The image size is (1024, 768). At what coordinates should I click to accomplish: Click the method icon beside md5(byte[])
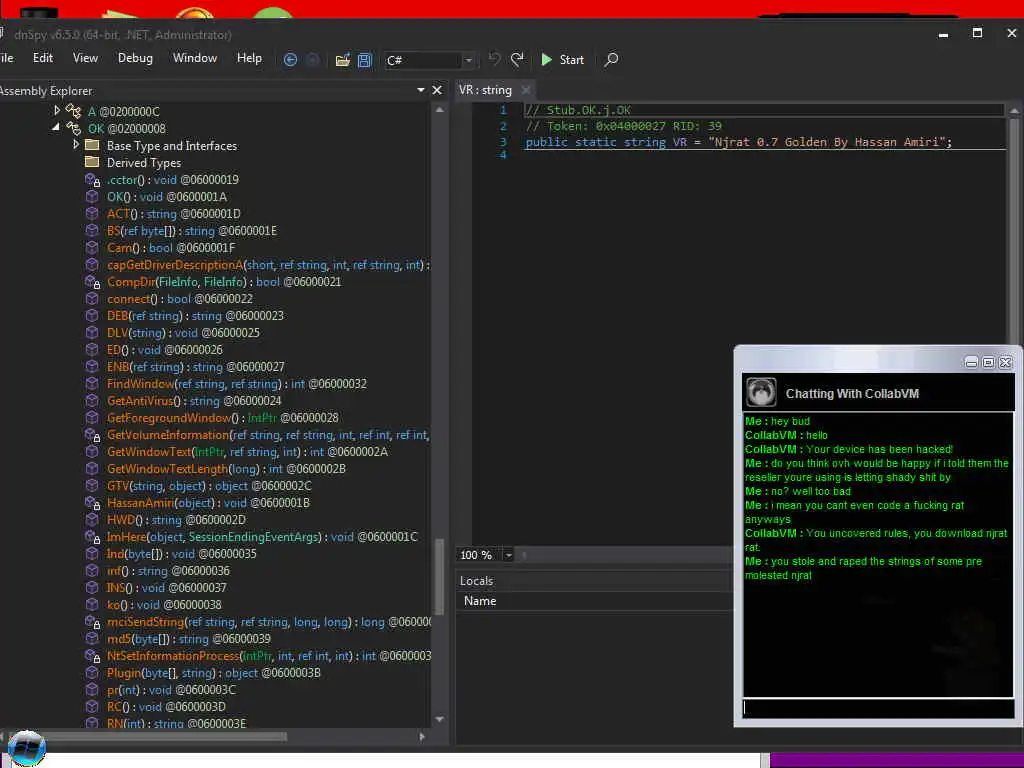[92, 639]
